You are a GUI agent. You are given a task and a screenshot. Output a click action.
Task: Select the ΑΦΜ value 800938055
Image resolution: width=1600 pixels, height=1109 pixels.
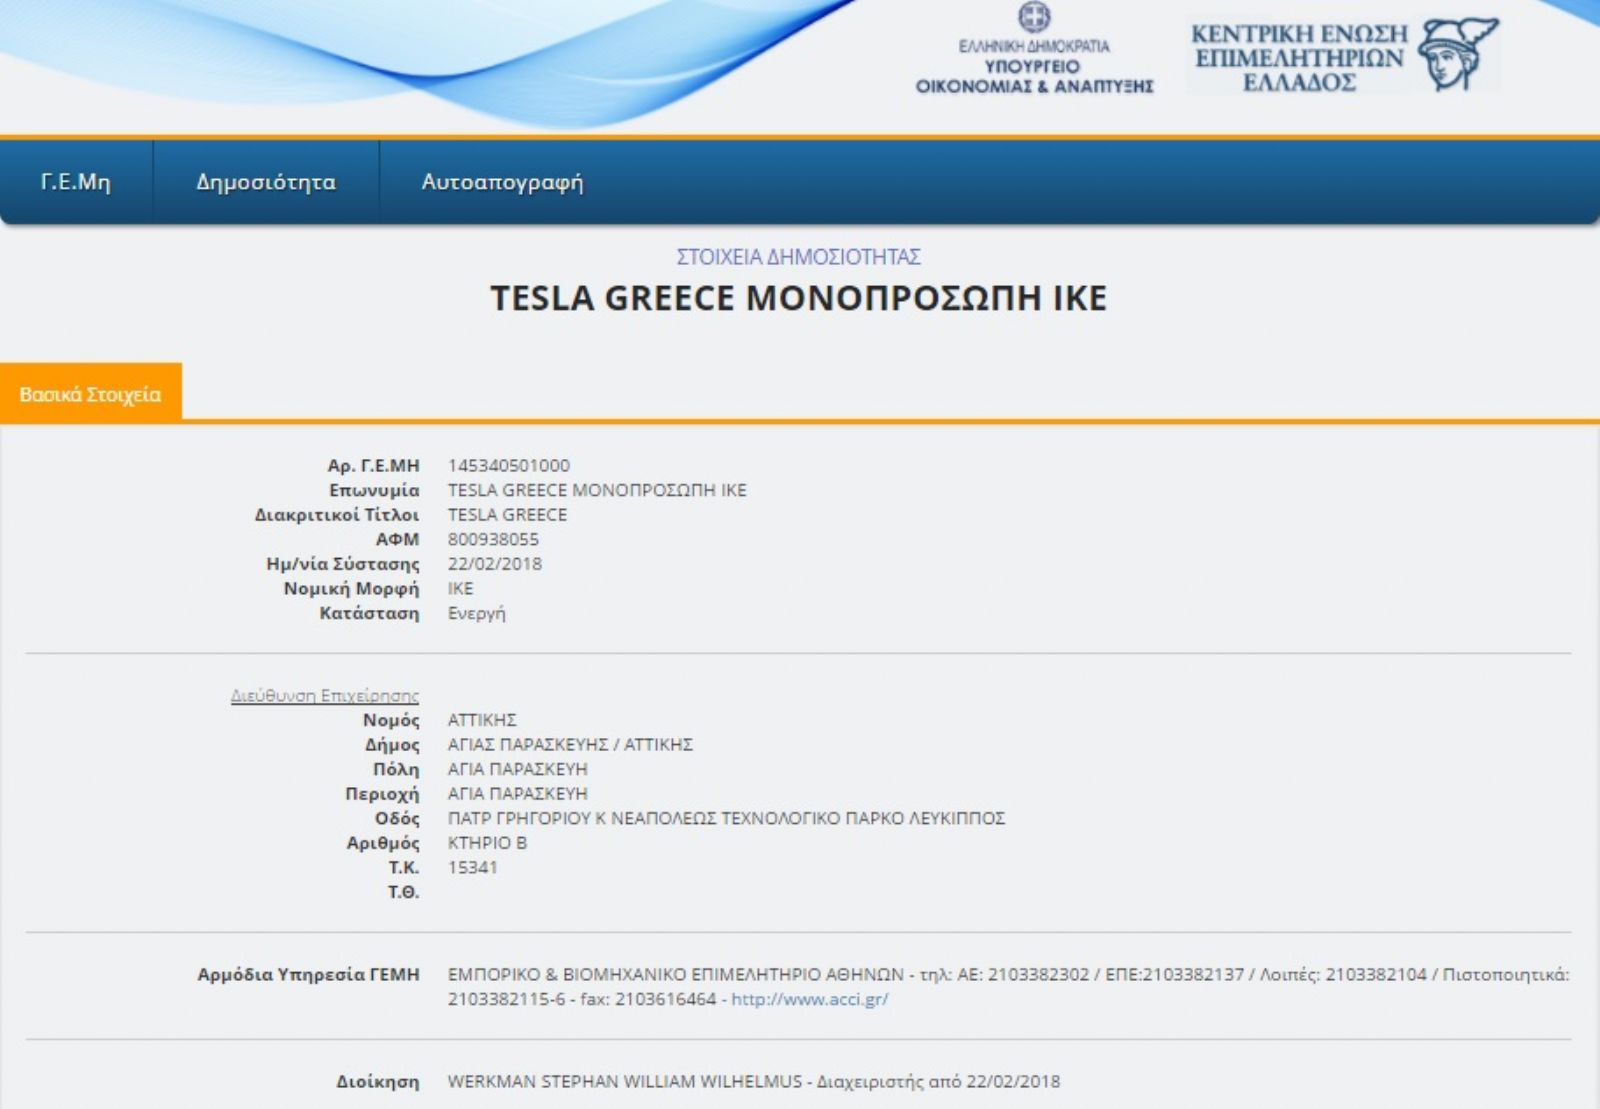click(493, 539)
